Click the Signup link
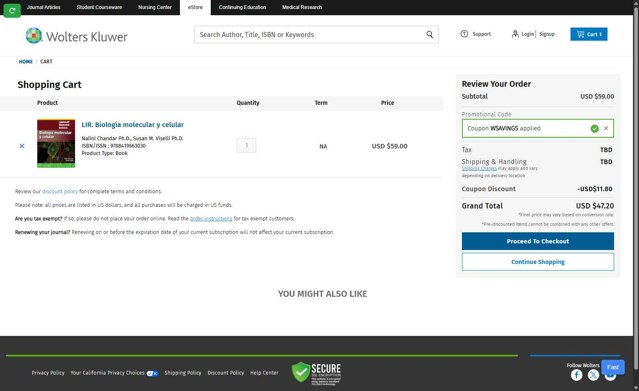Viewport: 639px width, 391px height. [x=546, y=34]
